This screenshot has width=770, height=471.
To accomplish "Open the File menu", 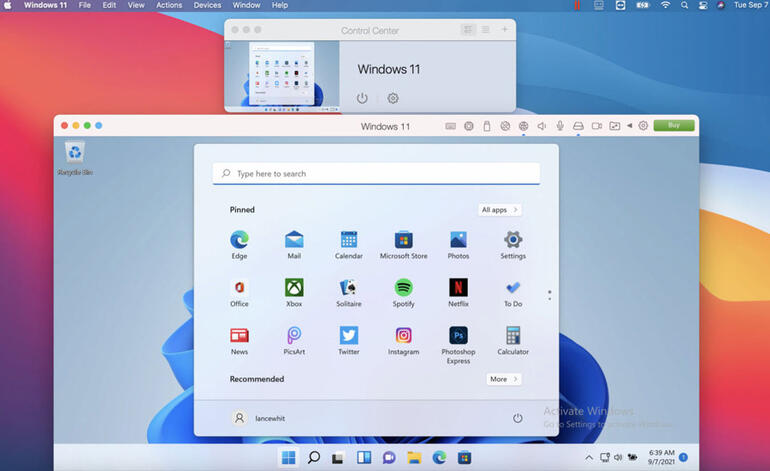I will click(84, 5).
